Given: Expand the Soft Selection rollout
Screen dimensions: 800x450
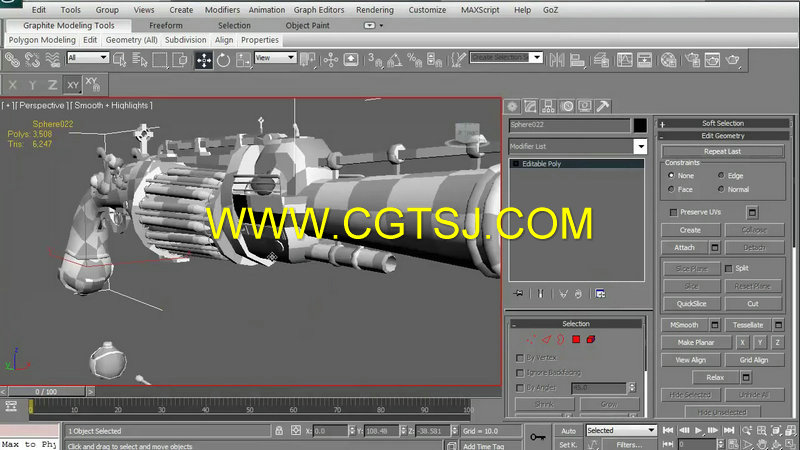Looking at the screenshot, I should pyautogui.click(x=723, y=123).
